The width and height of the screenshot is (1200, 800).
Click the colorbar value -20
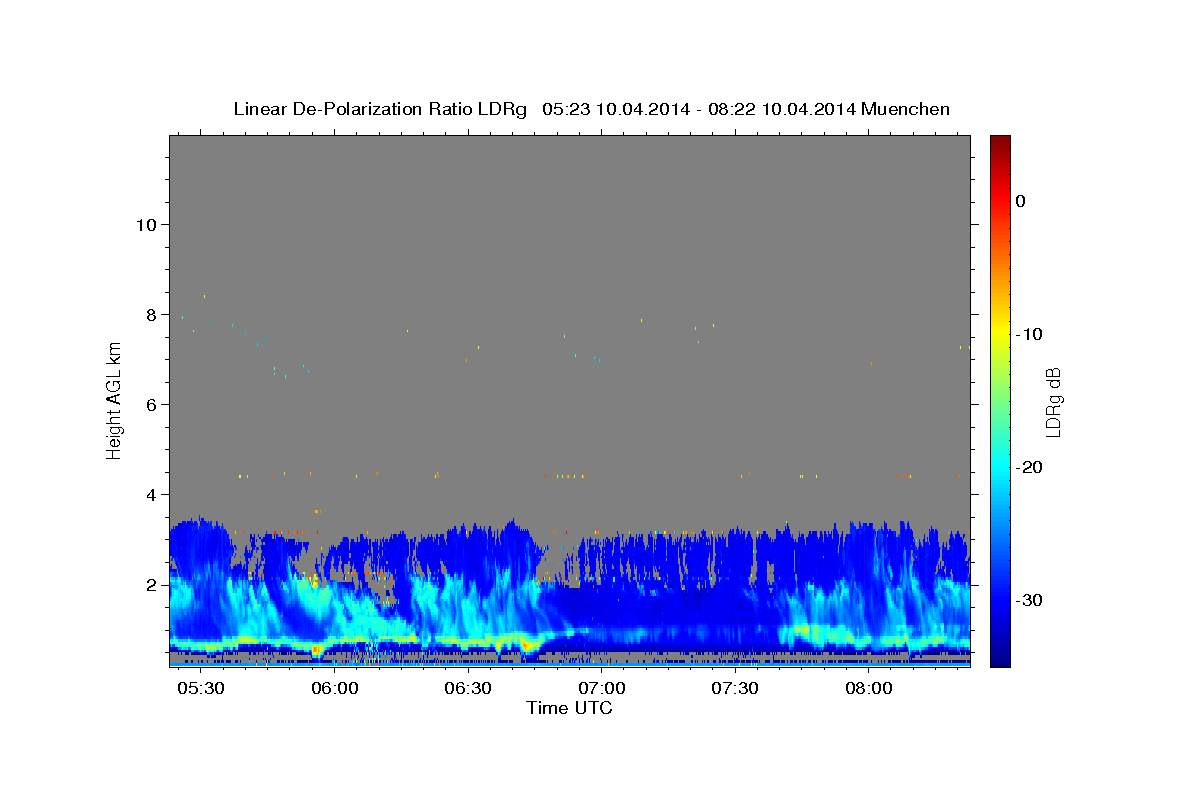[x=1030, y=467]
